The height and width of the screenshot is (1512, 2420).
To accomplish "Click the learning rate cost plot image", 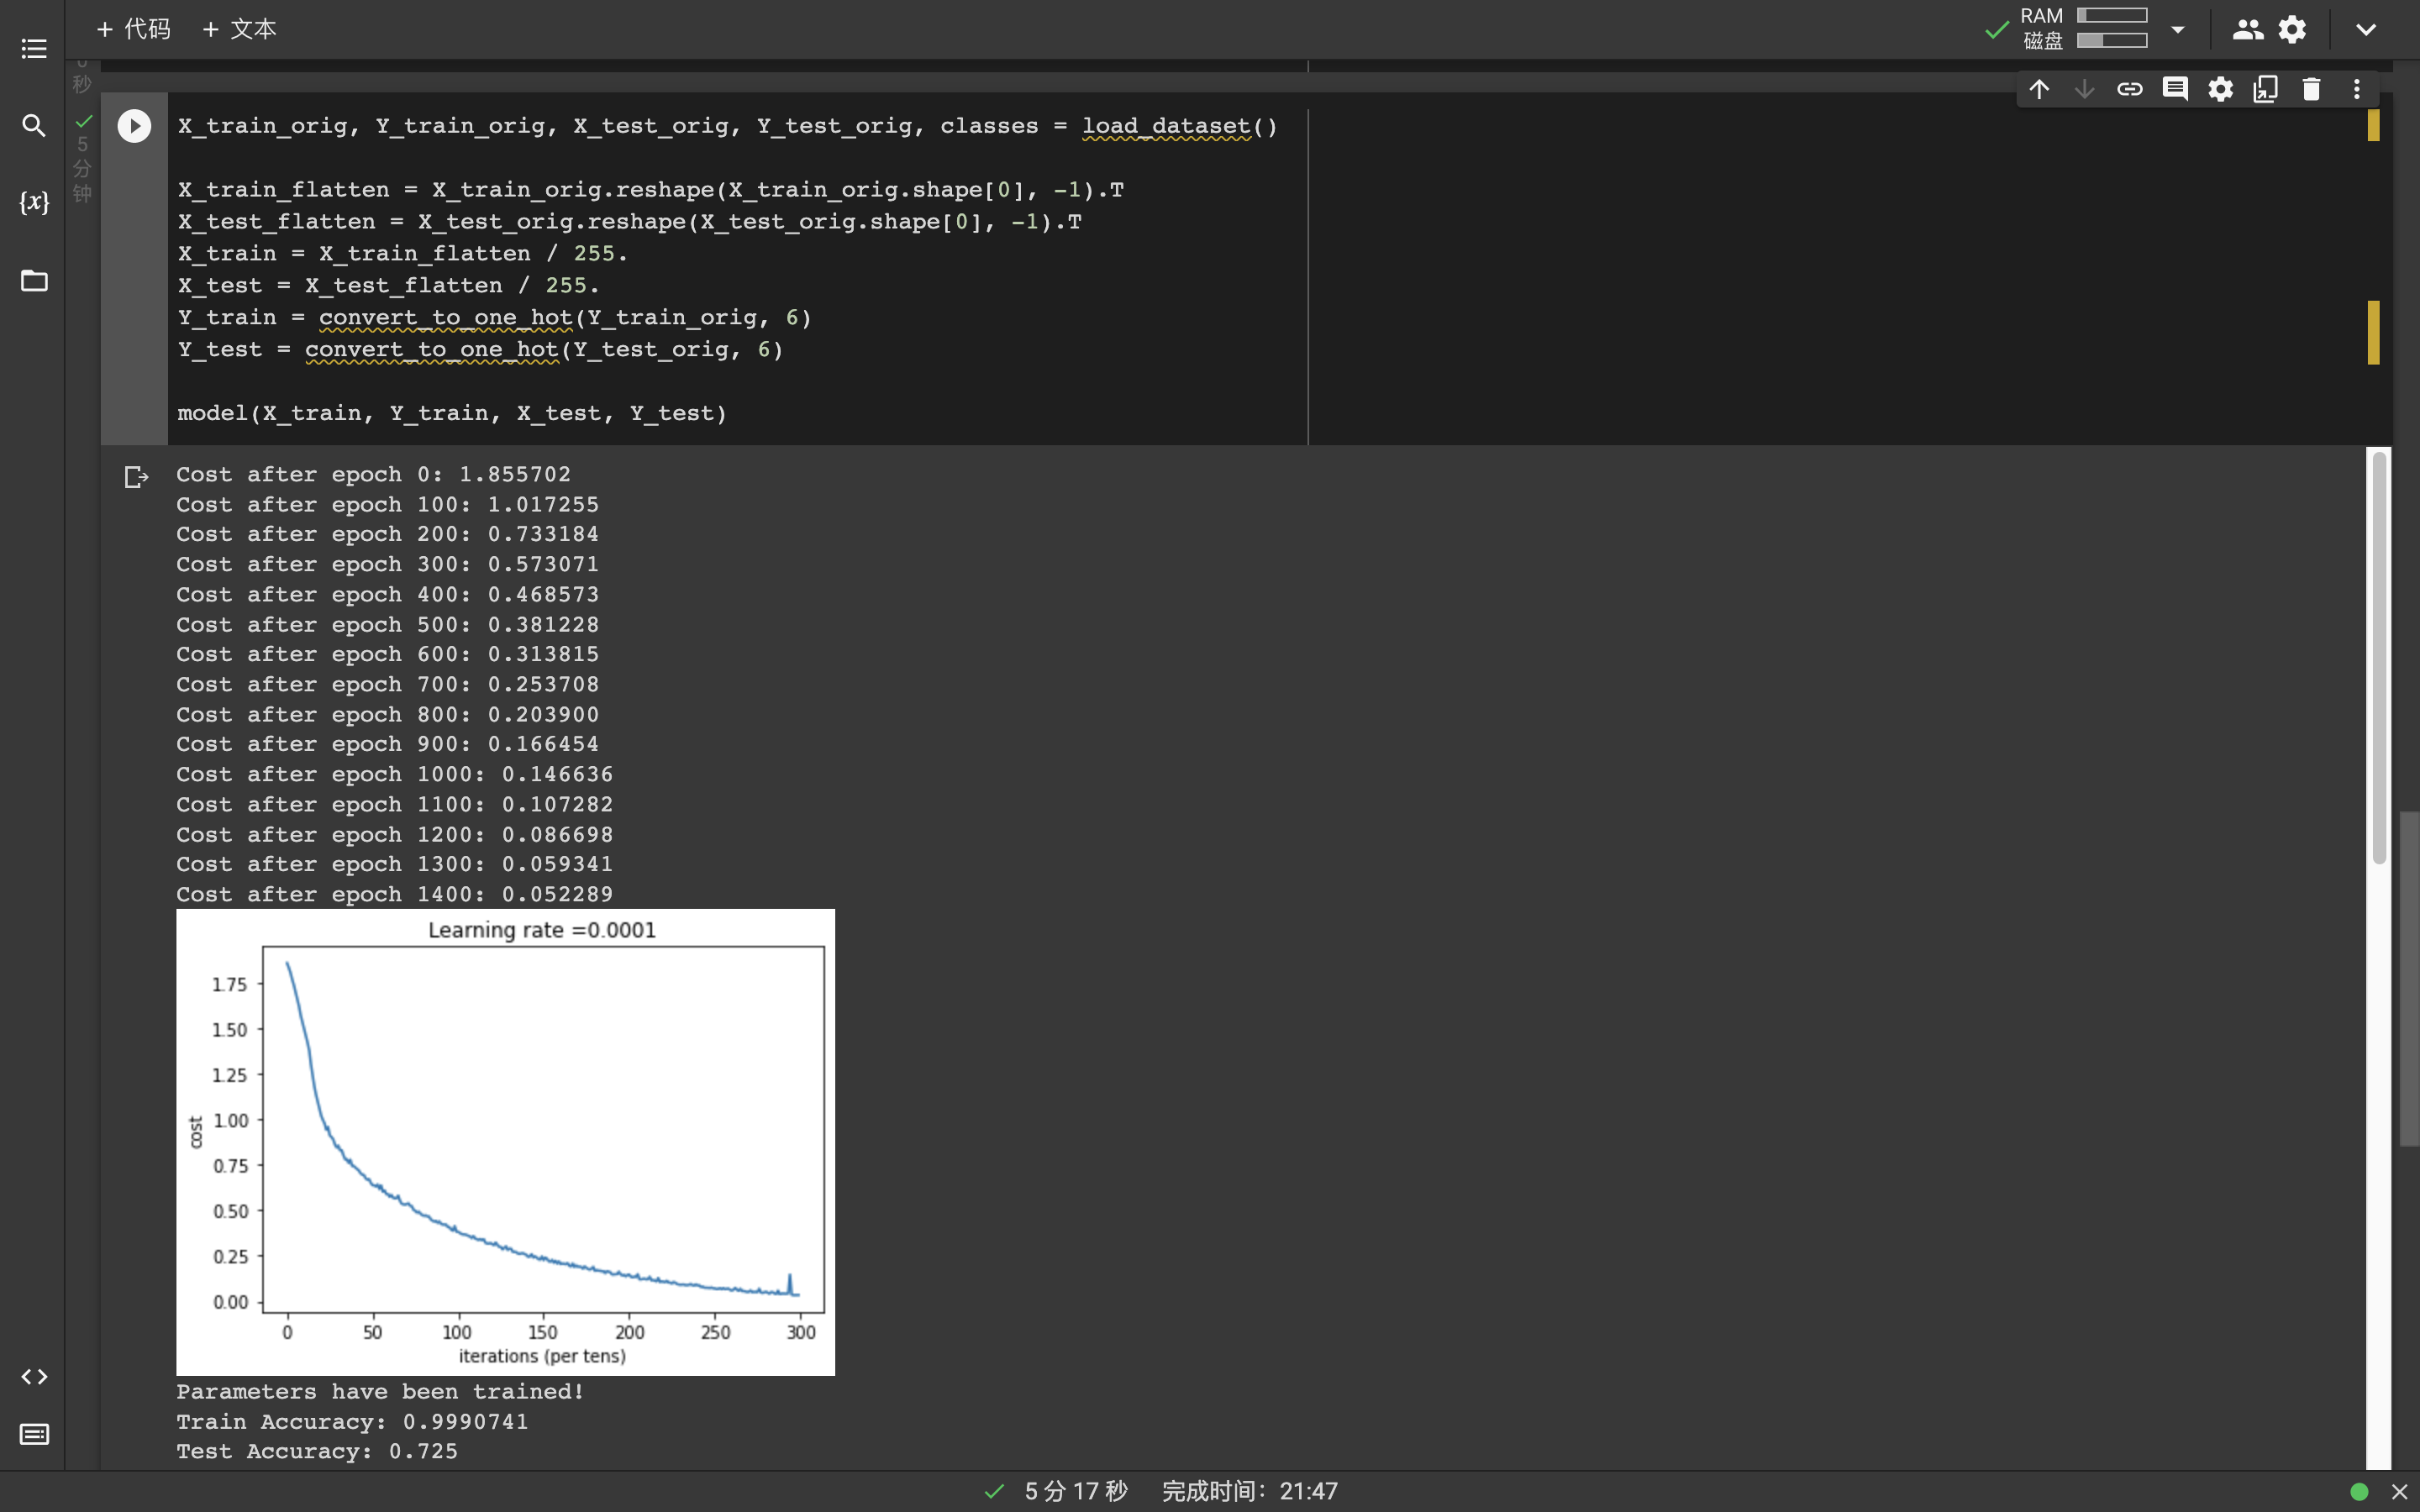I will click(x=505, y=1142).
